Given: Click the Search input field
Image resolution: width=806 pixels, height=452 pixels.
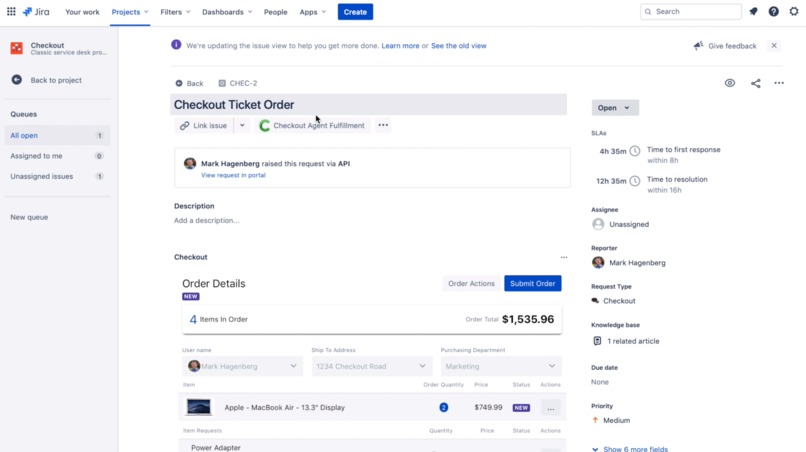Looking at the screenshot, I should pyautogui.click(x=691, y=11).
